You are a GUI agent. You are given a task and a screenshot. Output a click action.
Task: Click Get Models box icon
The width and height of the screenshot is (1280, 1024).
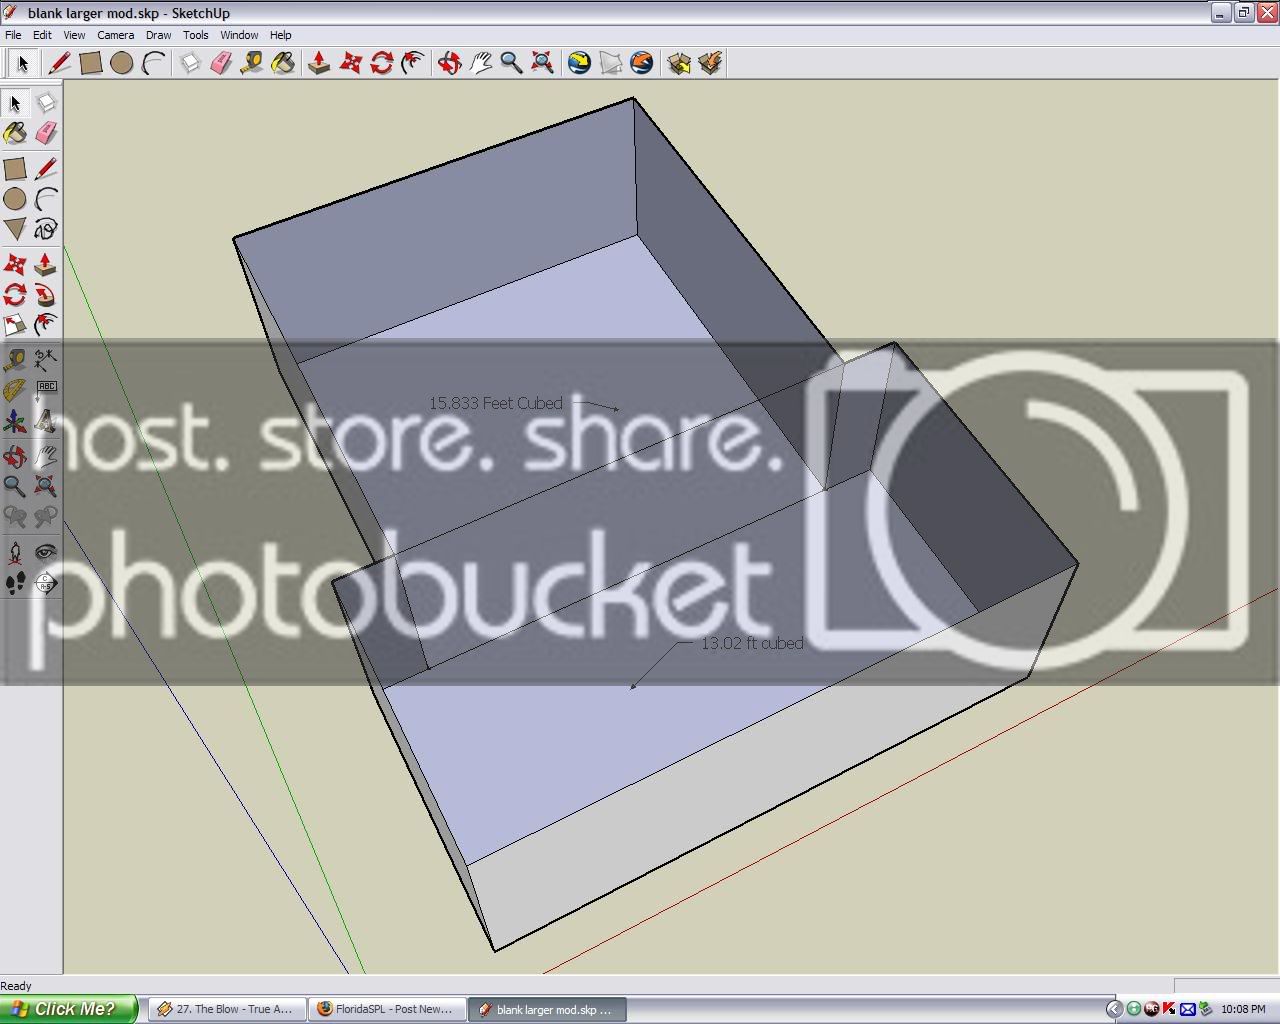pyautogui.click(x=679, y=64)
